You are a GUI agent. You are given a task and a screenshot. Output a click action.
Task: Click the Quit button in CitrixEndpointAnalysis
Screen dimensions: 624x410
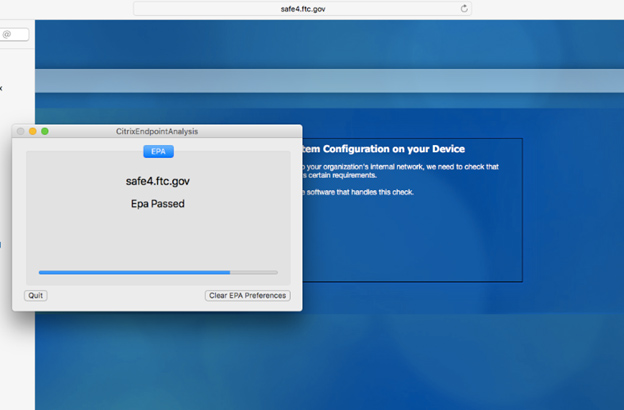[x=36, y=295]
